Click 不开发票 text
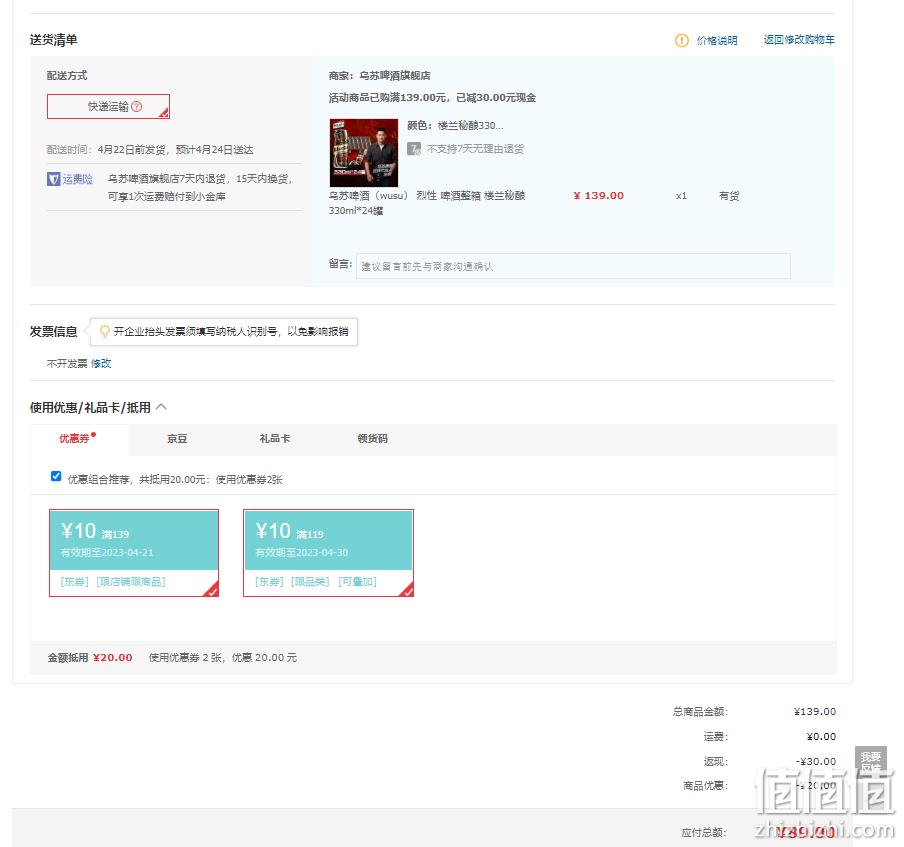This screenshot has width=904, height=847. coord(67,364)
